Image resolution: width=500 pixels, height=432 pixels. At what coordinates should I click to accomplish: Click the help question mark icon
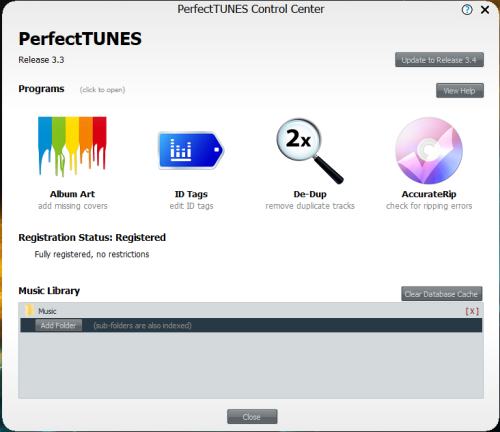(x=467, y=10)
